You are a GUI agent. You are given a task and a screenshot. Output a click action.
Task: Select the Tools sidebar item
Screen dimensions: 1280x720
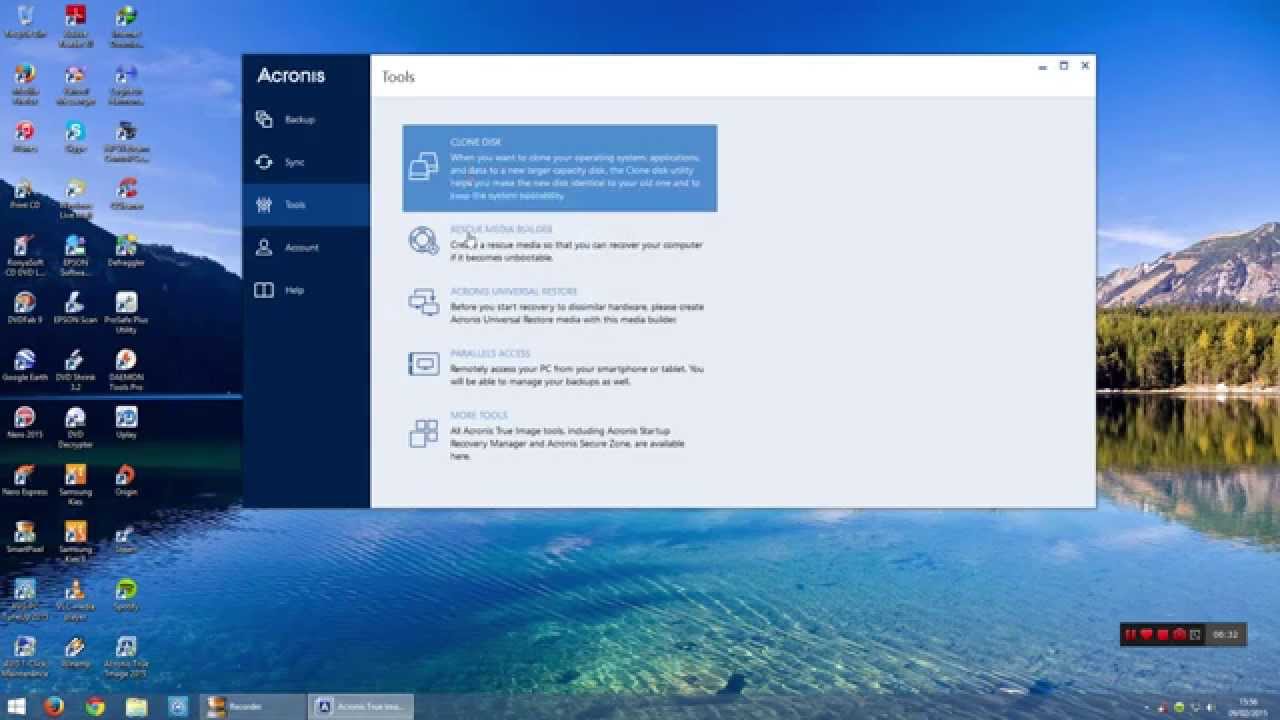pos(306,205)
